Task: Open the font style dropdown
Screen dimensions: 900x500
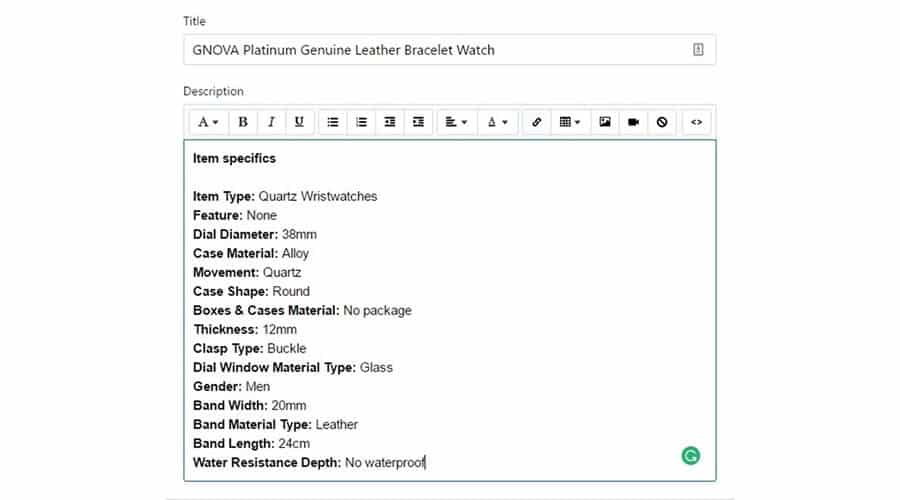Action: click(208, 122)
